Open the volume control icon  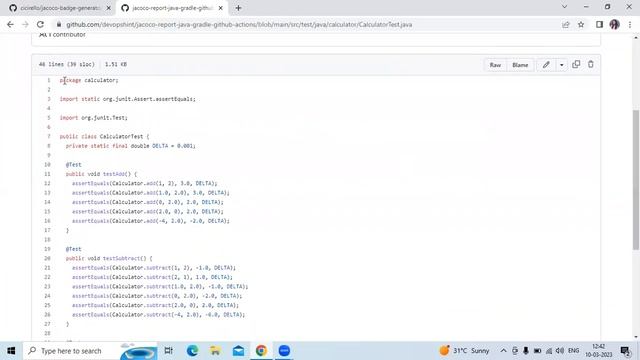coord(560,351)
